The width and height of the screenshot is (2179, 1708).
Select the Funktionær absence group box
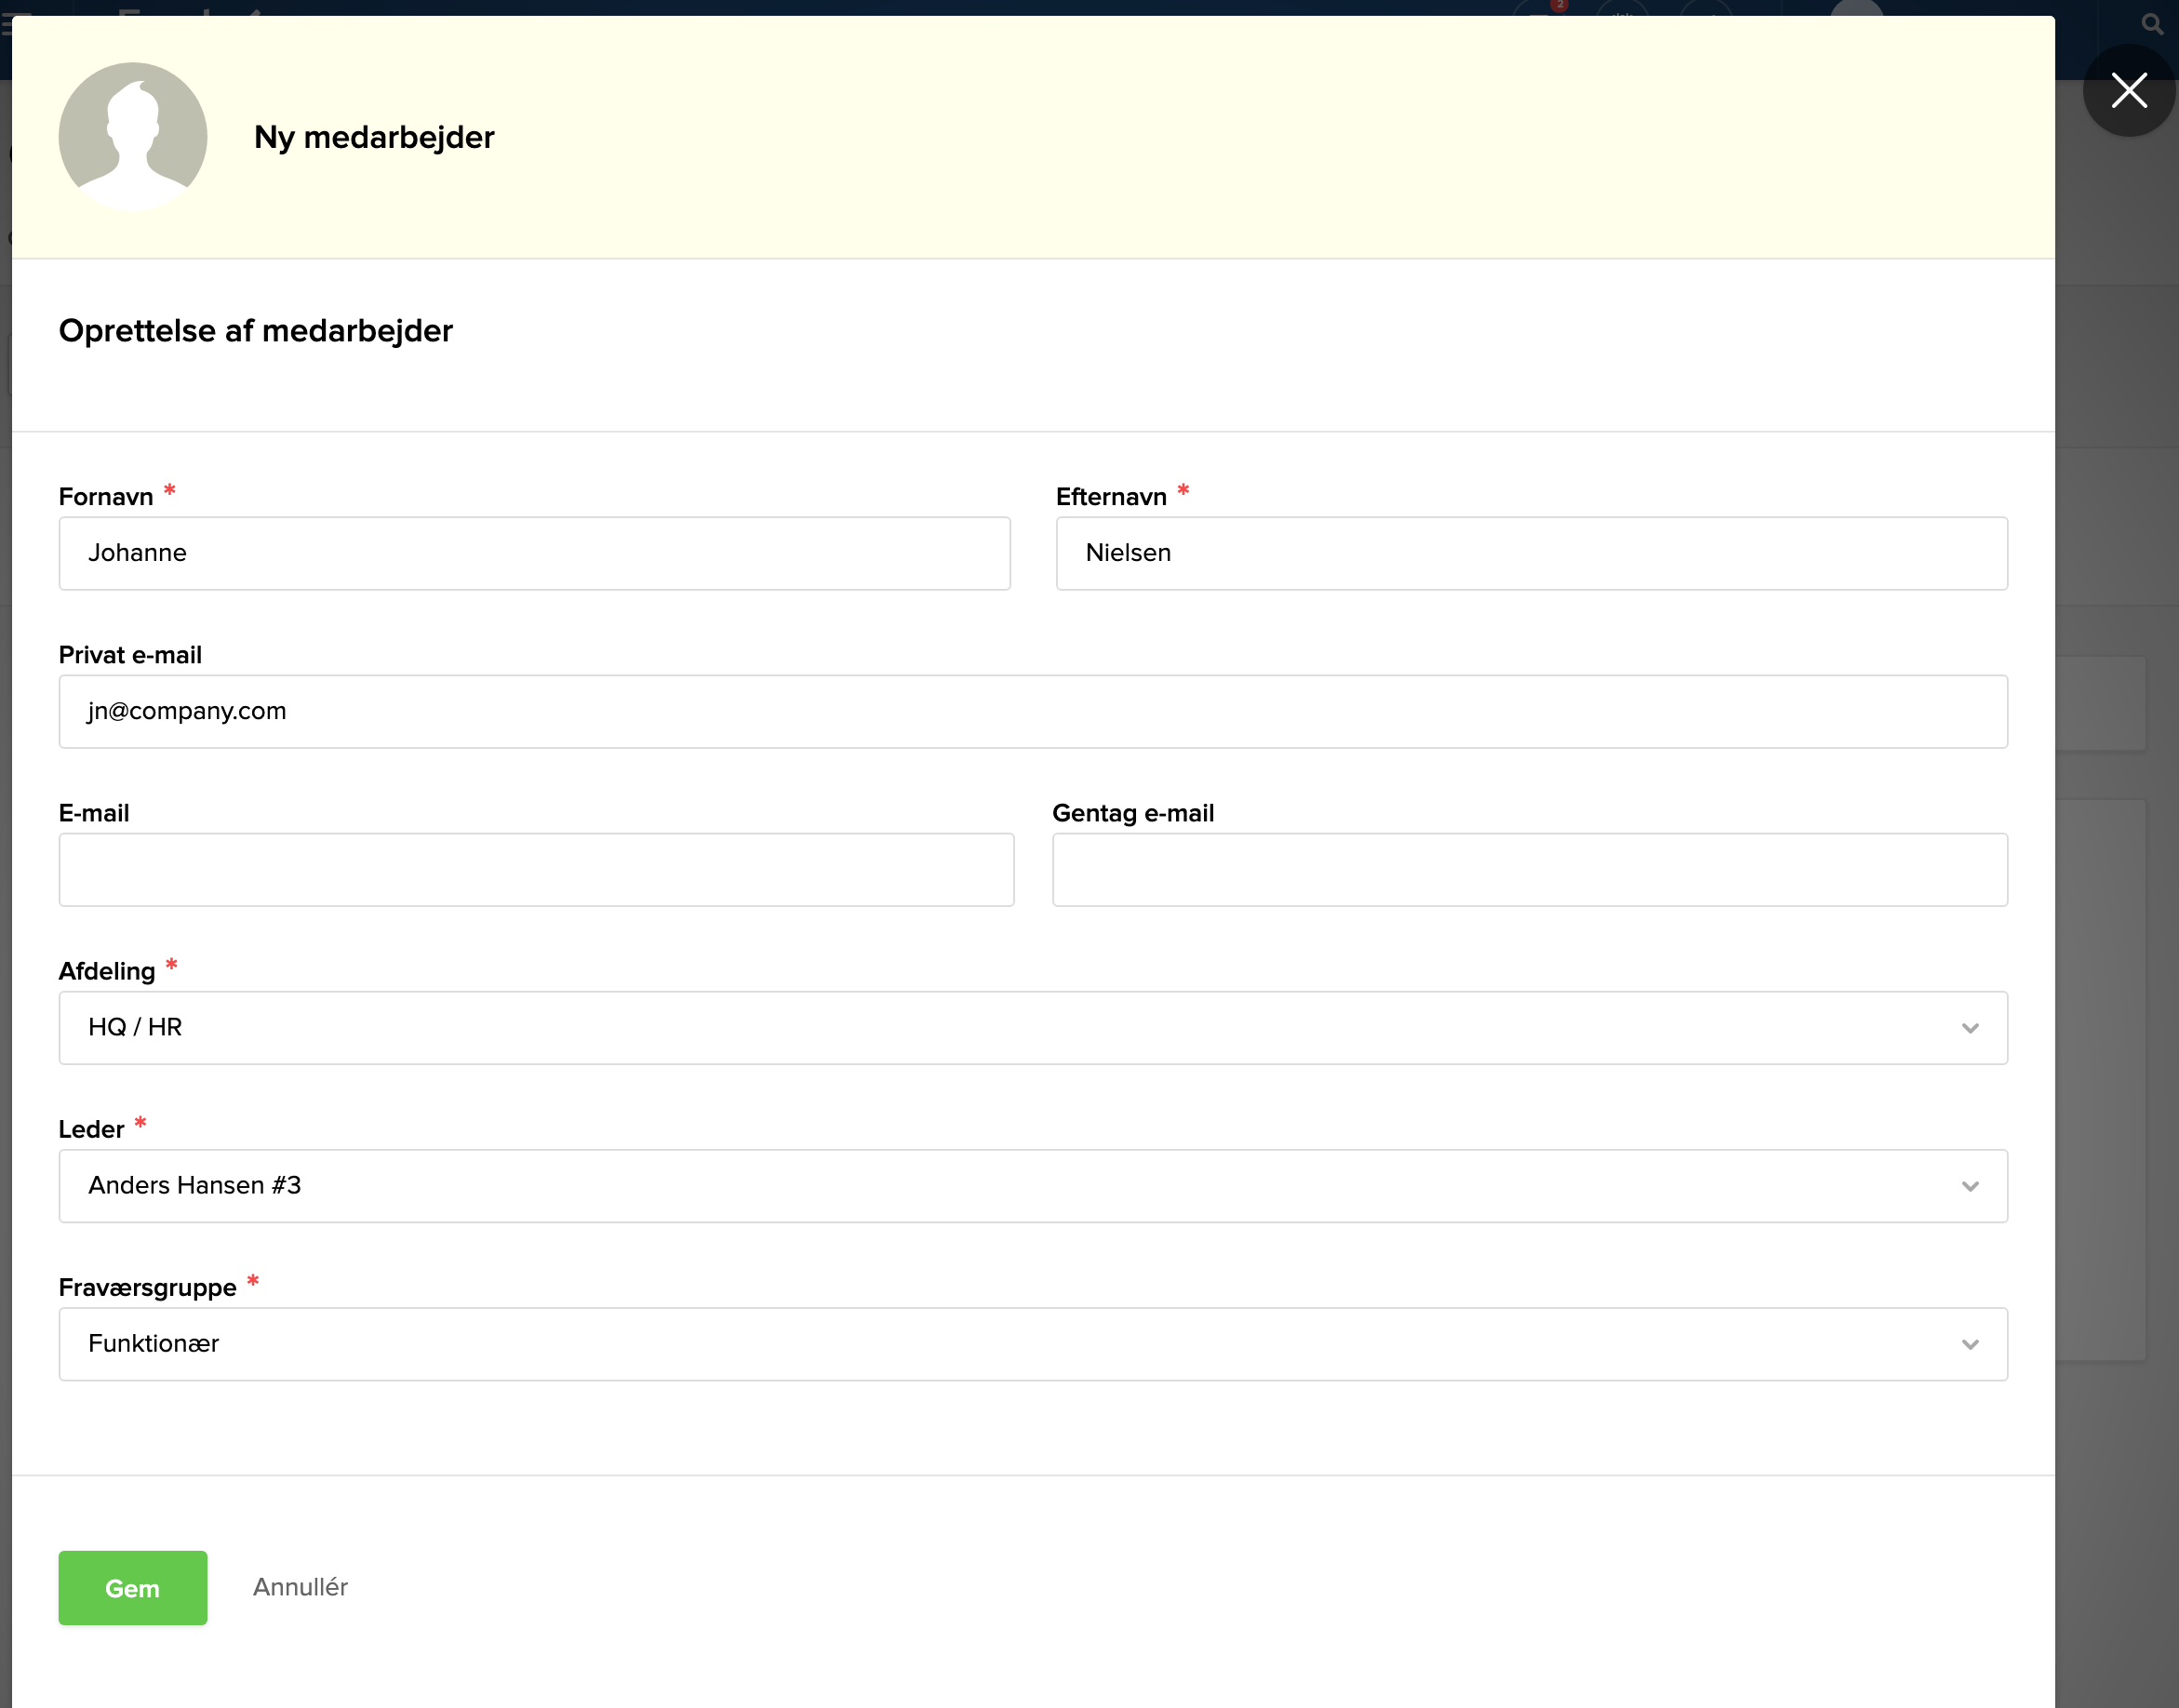pyautogui.click(x=1000, y=1344)
